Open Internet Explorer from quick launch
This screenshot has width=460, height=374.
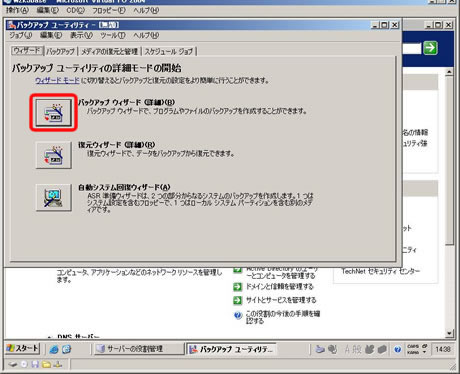[x=54, y=349]
